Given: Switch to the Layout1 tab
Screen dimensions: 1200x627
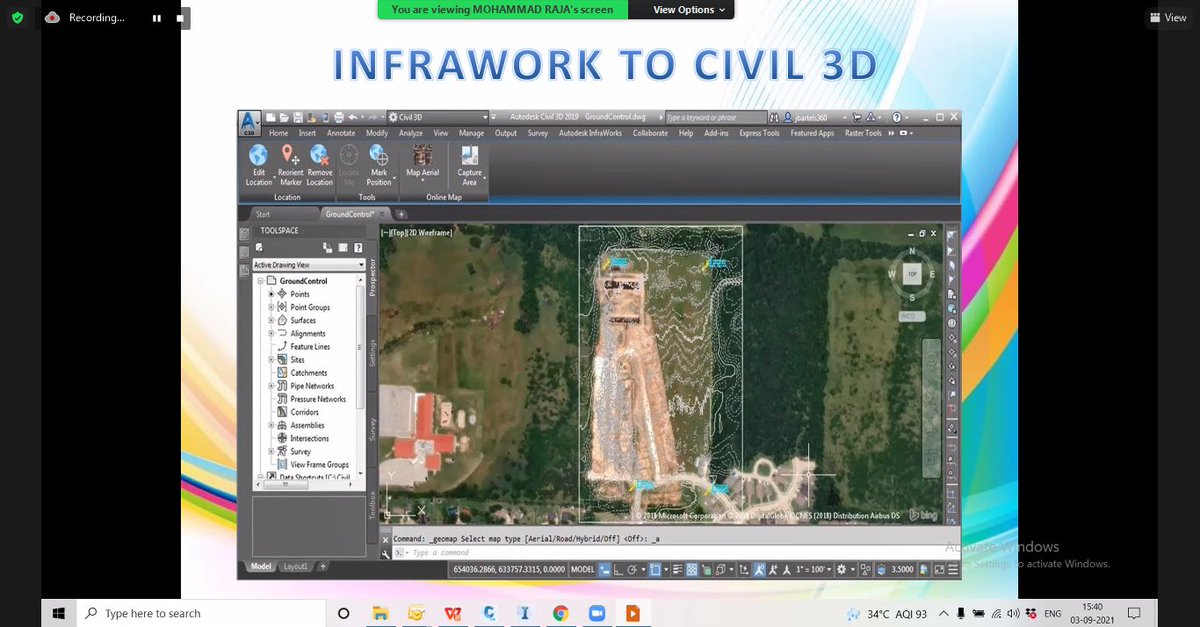Looking at the screenshot, I should (x=295, y=567).
